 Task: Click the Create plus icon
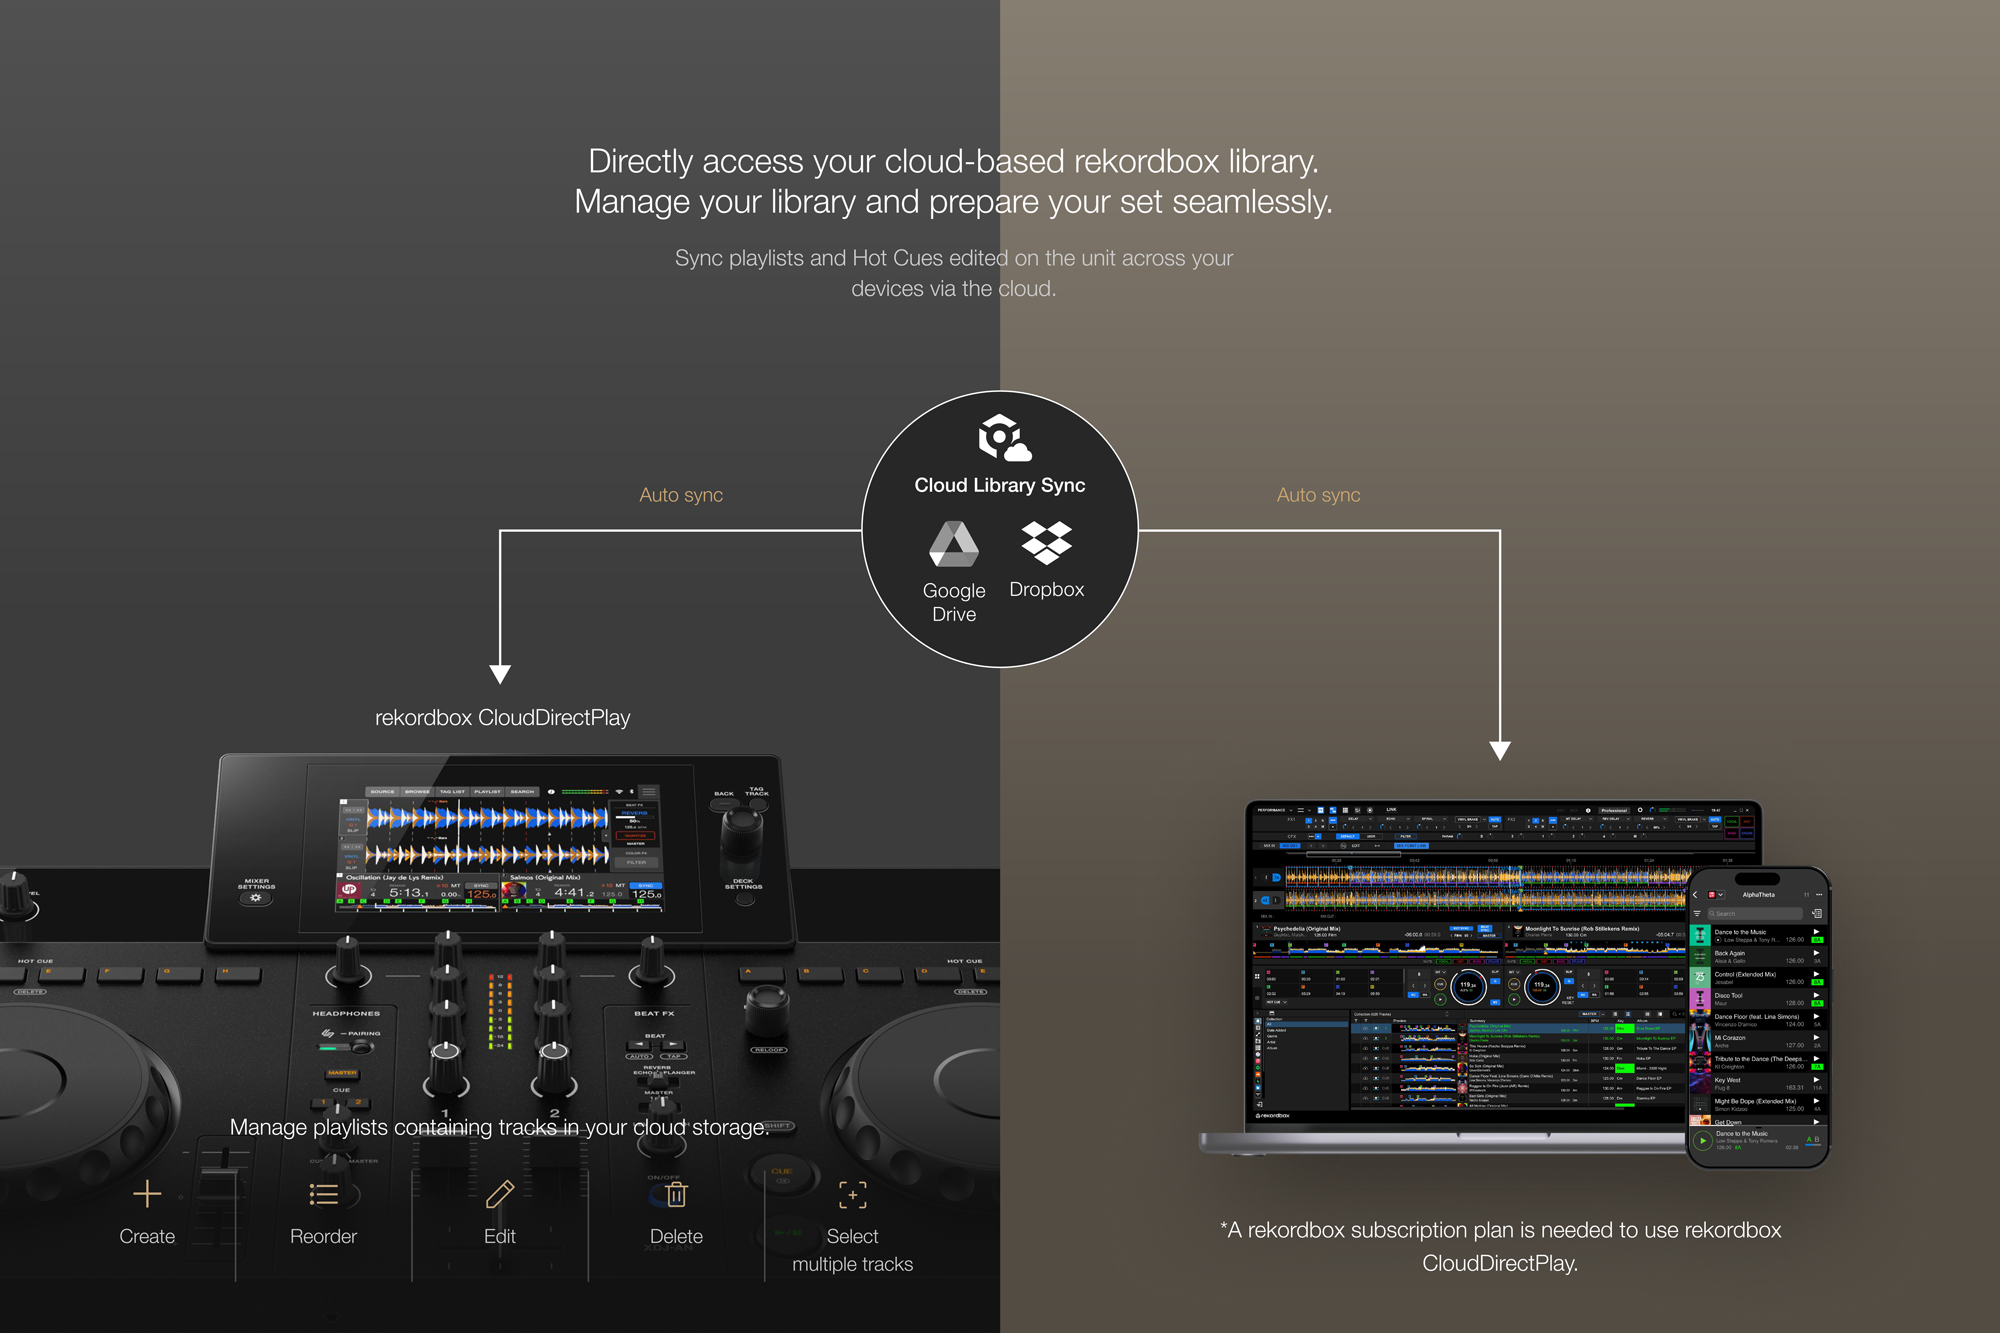point(147,1193)
